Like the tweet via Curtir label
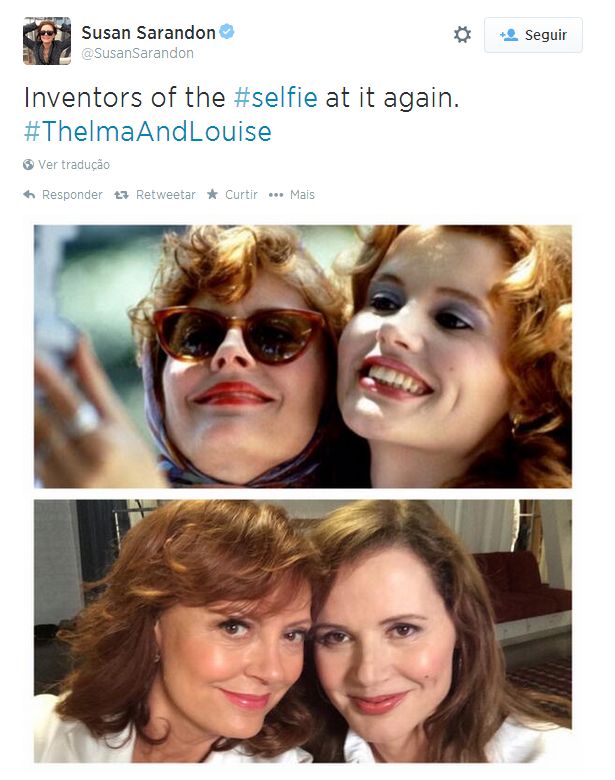 pyautogui.click(x=241, y=195)
